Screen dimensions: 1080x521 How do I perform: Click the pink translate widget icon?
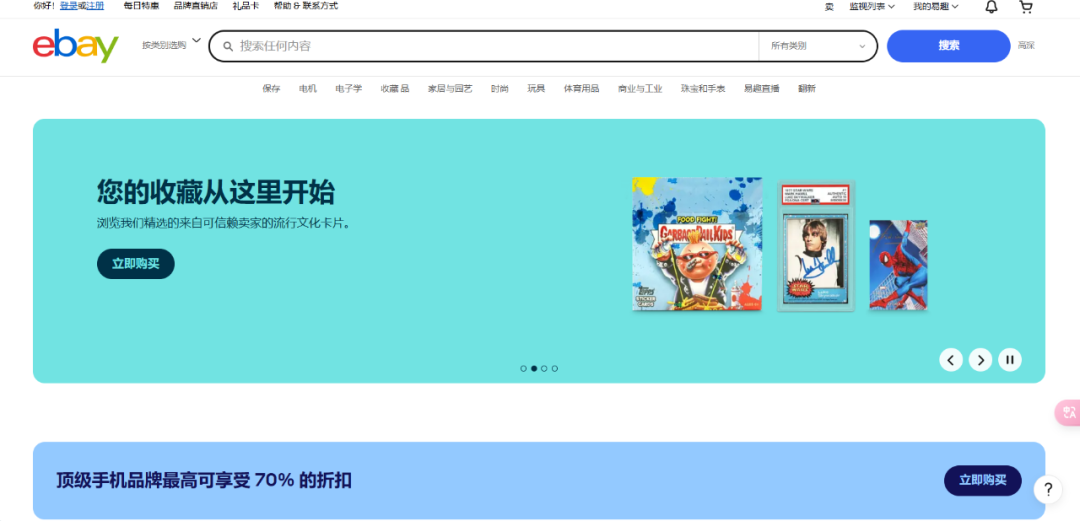pyautogui.click(x=1068, y=412)
